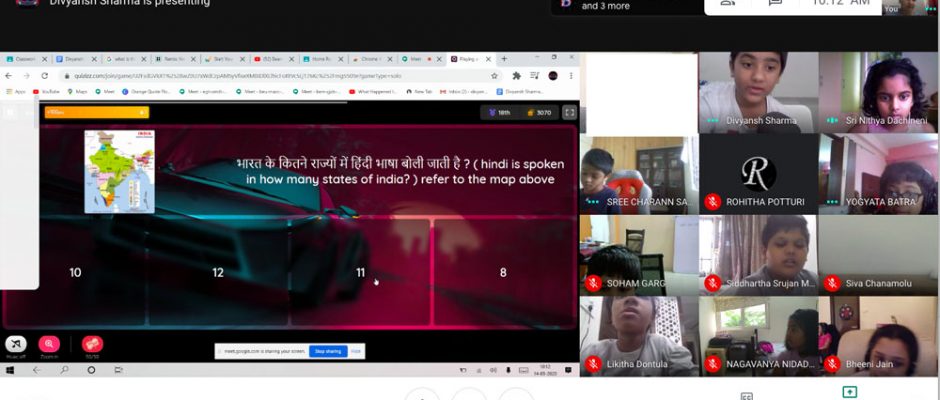The width and height of the screenshot is (940, 400).
Task: Select answer option 10
Action: click(x=75, y=273)
